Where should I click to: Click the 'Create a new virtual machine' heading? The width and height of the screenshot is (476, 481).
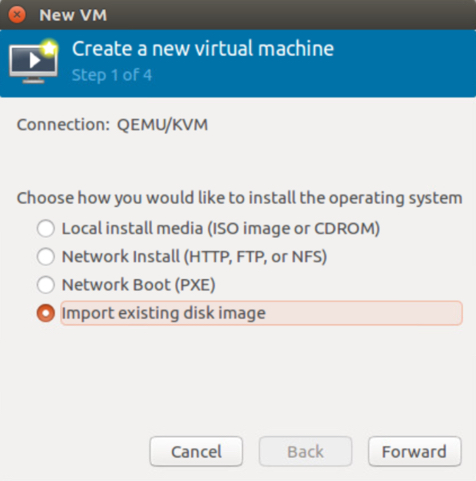pos(203,49)
